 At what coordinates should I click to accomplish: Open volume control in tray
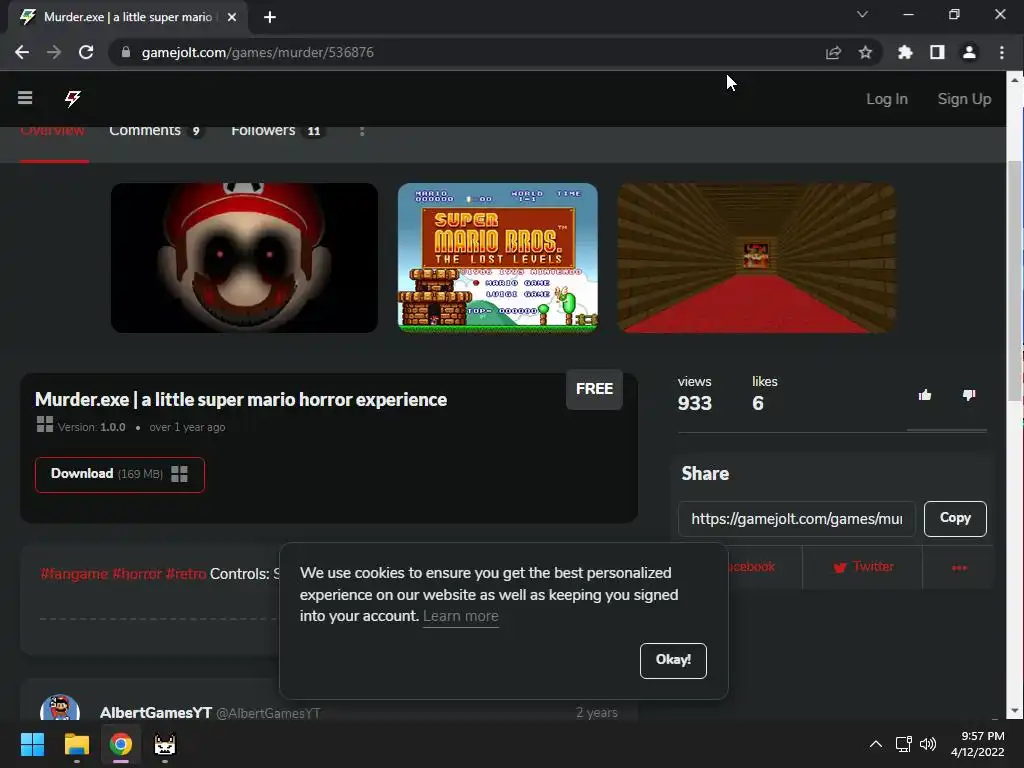tap(927, 744)
